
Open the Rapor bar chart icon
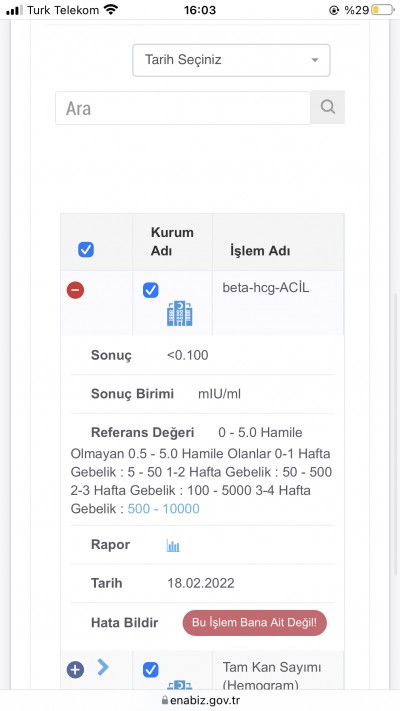(173, 545)
